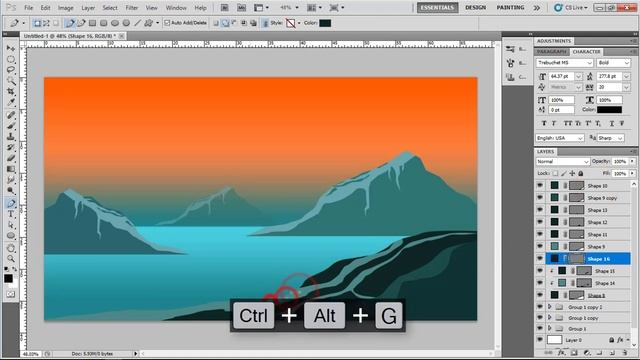Click the foreground color swatch in toolbox
This screenshot has height=360, width=640.
coord(8,278)
